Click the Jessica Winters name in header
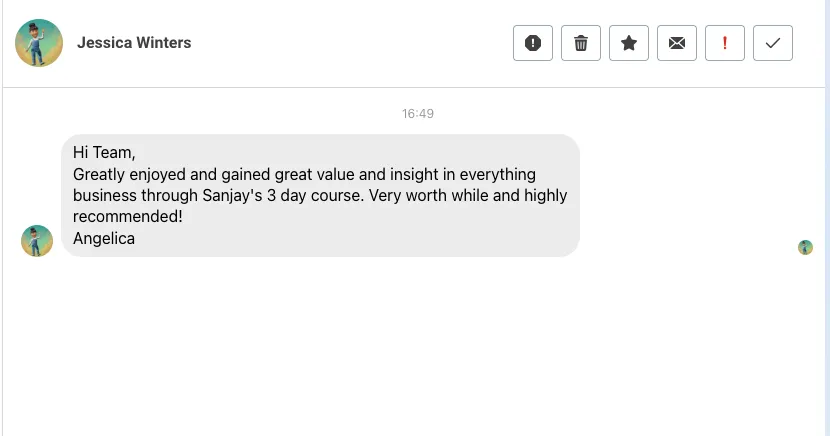830x436 pixels. [134, 42]
